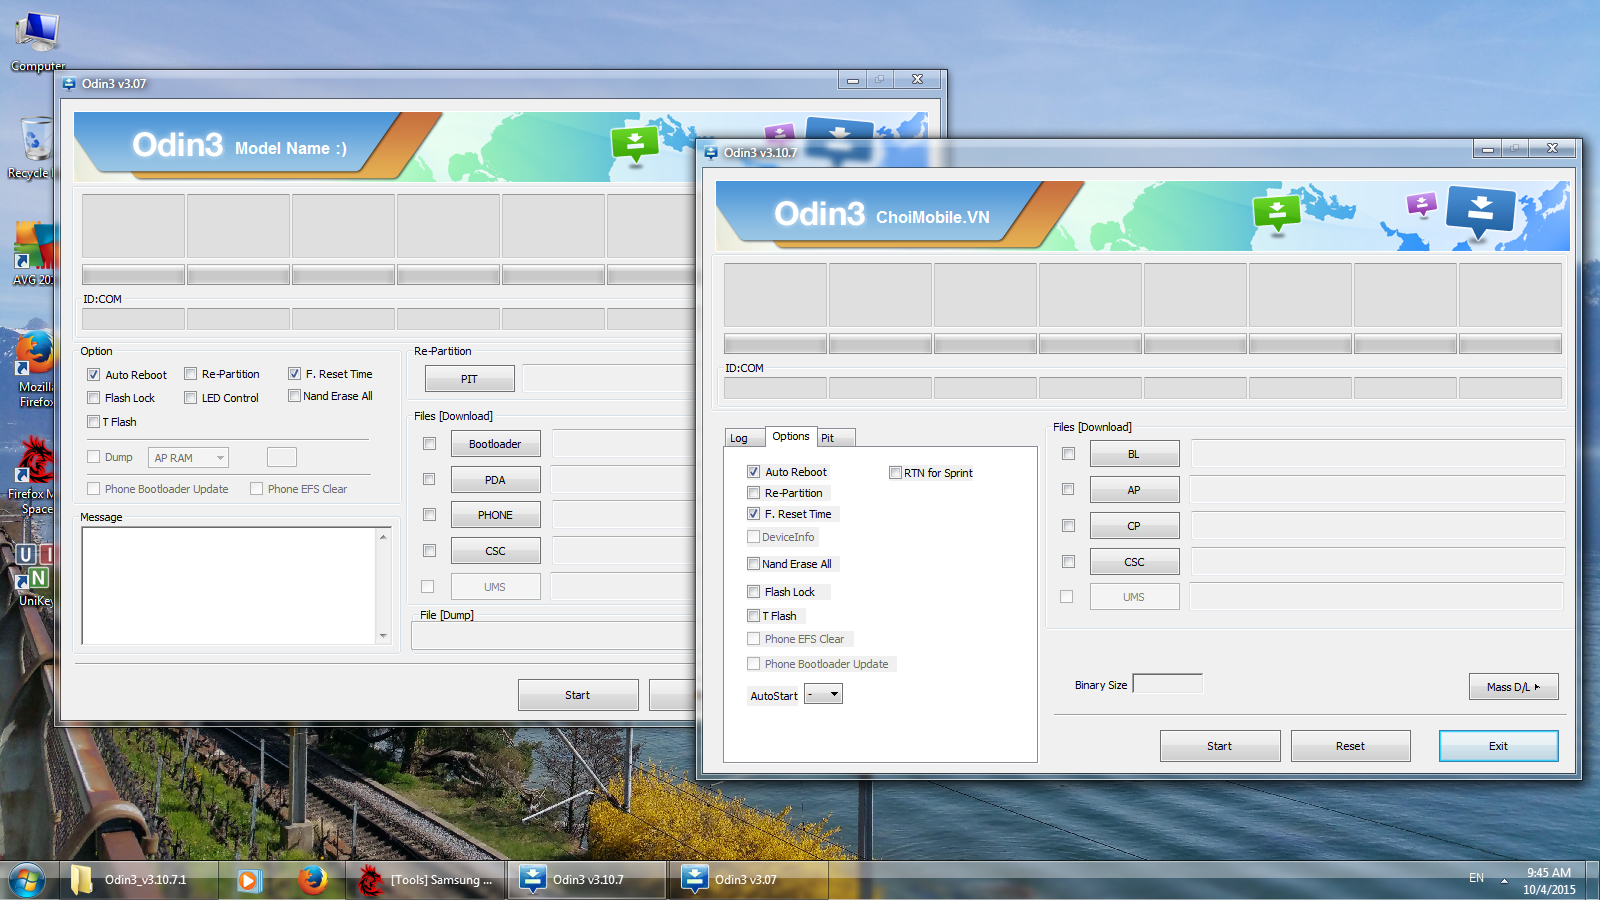Click the AP file path field

click(1377, 490)
